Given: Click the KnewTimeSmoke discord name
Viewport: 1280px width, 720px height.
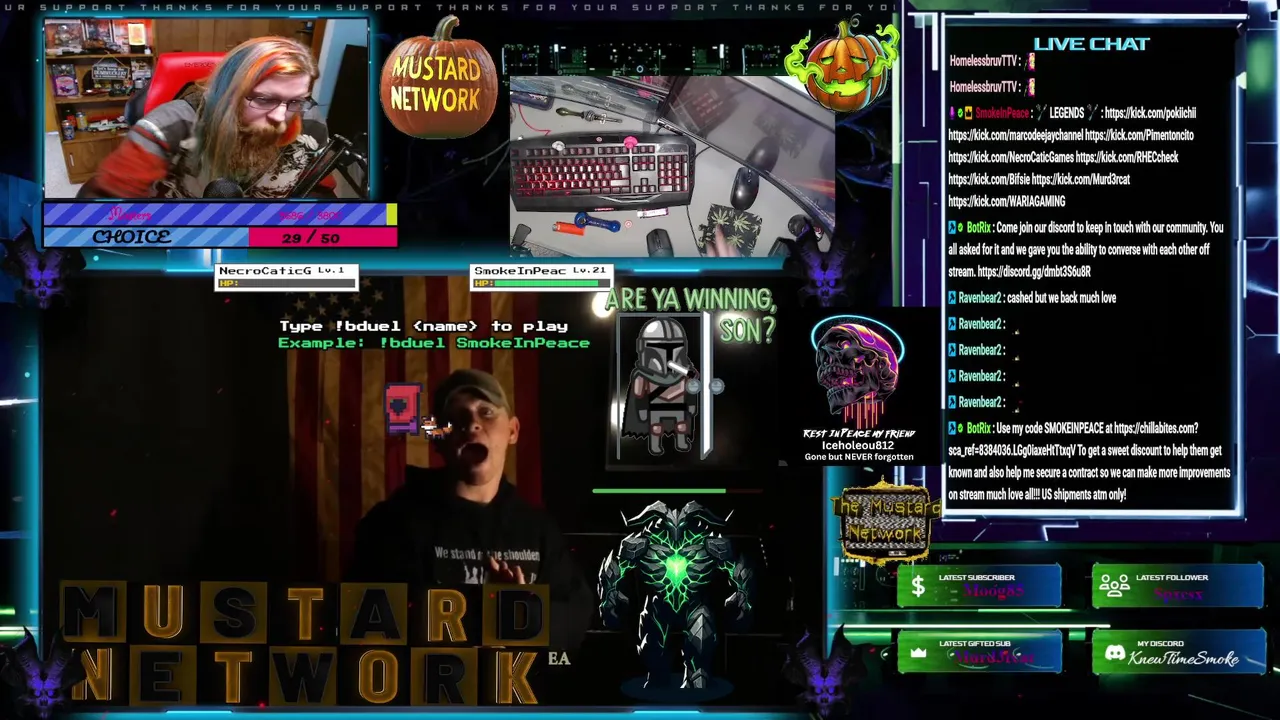Looking at the screenshot, I should [x=1184, y=658].
